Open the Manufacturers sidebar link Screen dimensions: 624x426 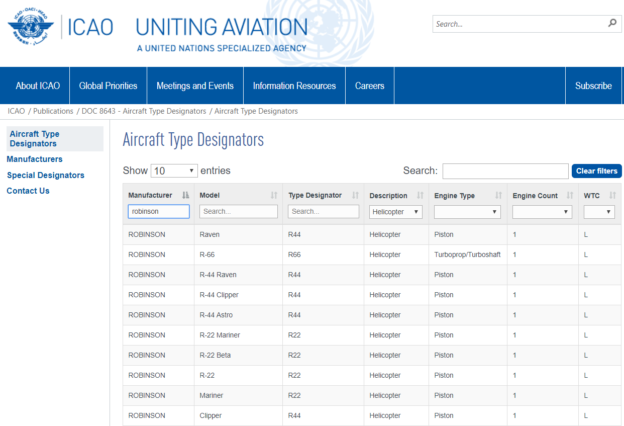[34, 159]
